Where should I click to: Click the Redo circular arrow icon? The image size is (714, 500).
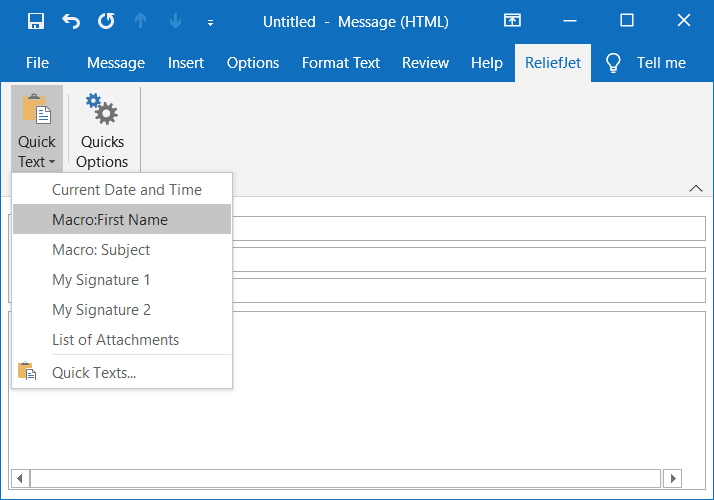coord(106,21)
